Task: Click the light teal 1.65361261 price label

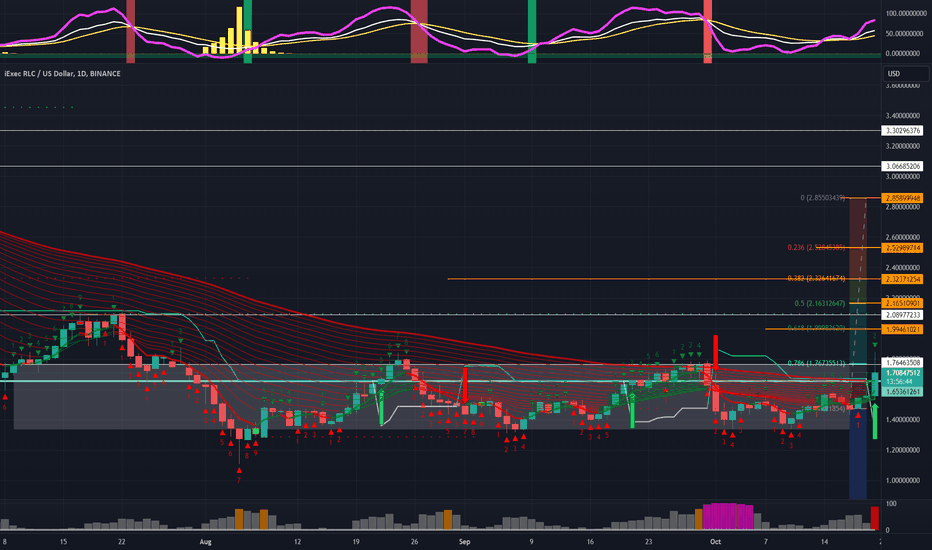Action: (902, 392)
